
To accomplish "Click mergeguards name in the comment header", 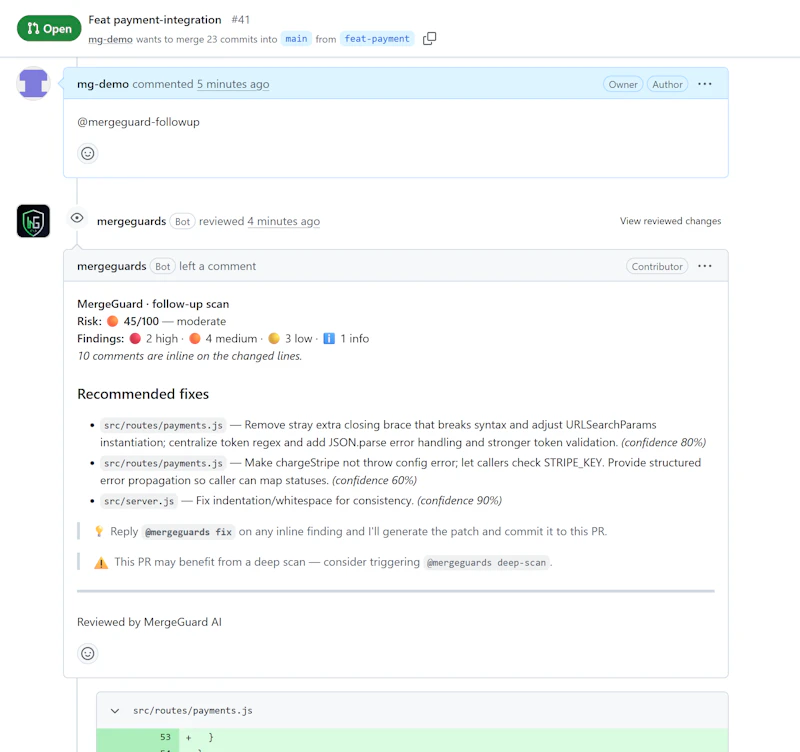I will coord(112,266).
